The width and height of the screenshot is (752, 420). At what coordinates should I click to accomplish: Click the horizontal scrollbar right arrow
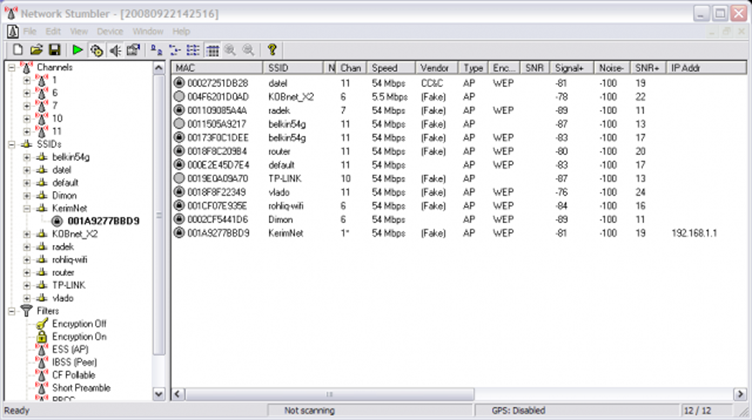(740, 394)
